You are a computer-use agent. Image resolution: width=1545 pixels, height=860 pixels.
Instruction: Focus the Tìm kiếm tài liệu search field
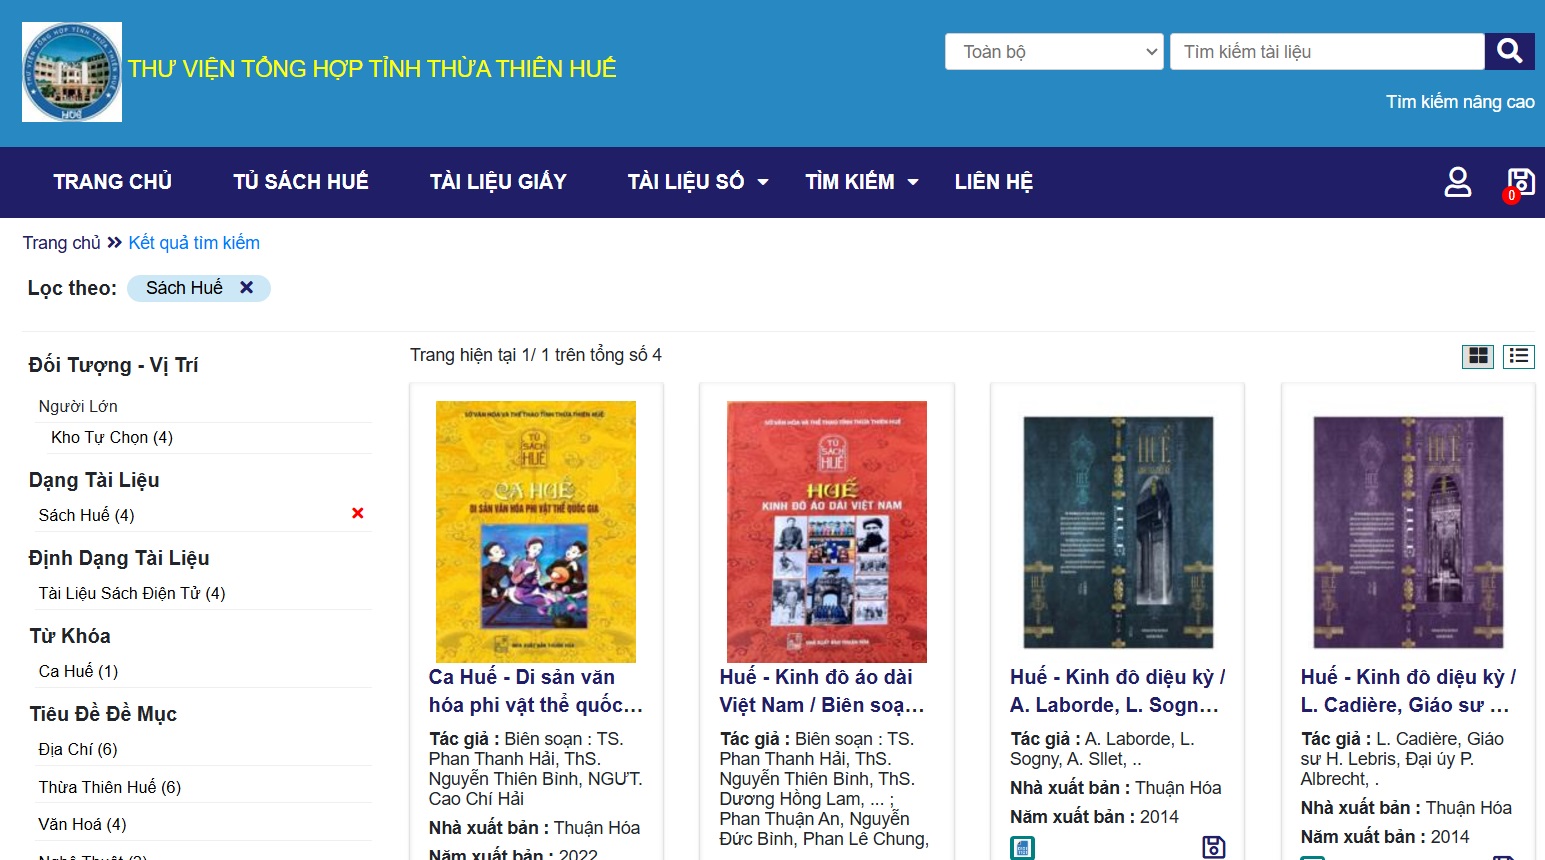tap(1327, 52)
